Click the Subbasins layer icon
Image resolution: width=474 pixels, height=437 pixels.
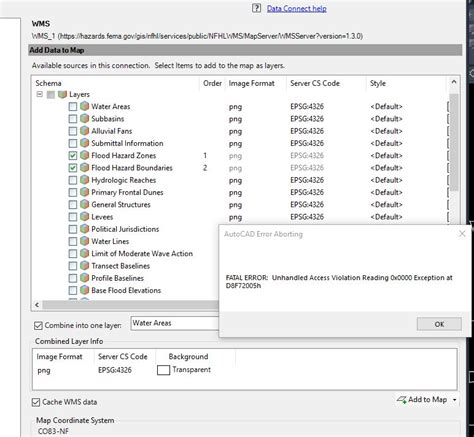coord(85,119)
